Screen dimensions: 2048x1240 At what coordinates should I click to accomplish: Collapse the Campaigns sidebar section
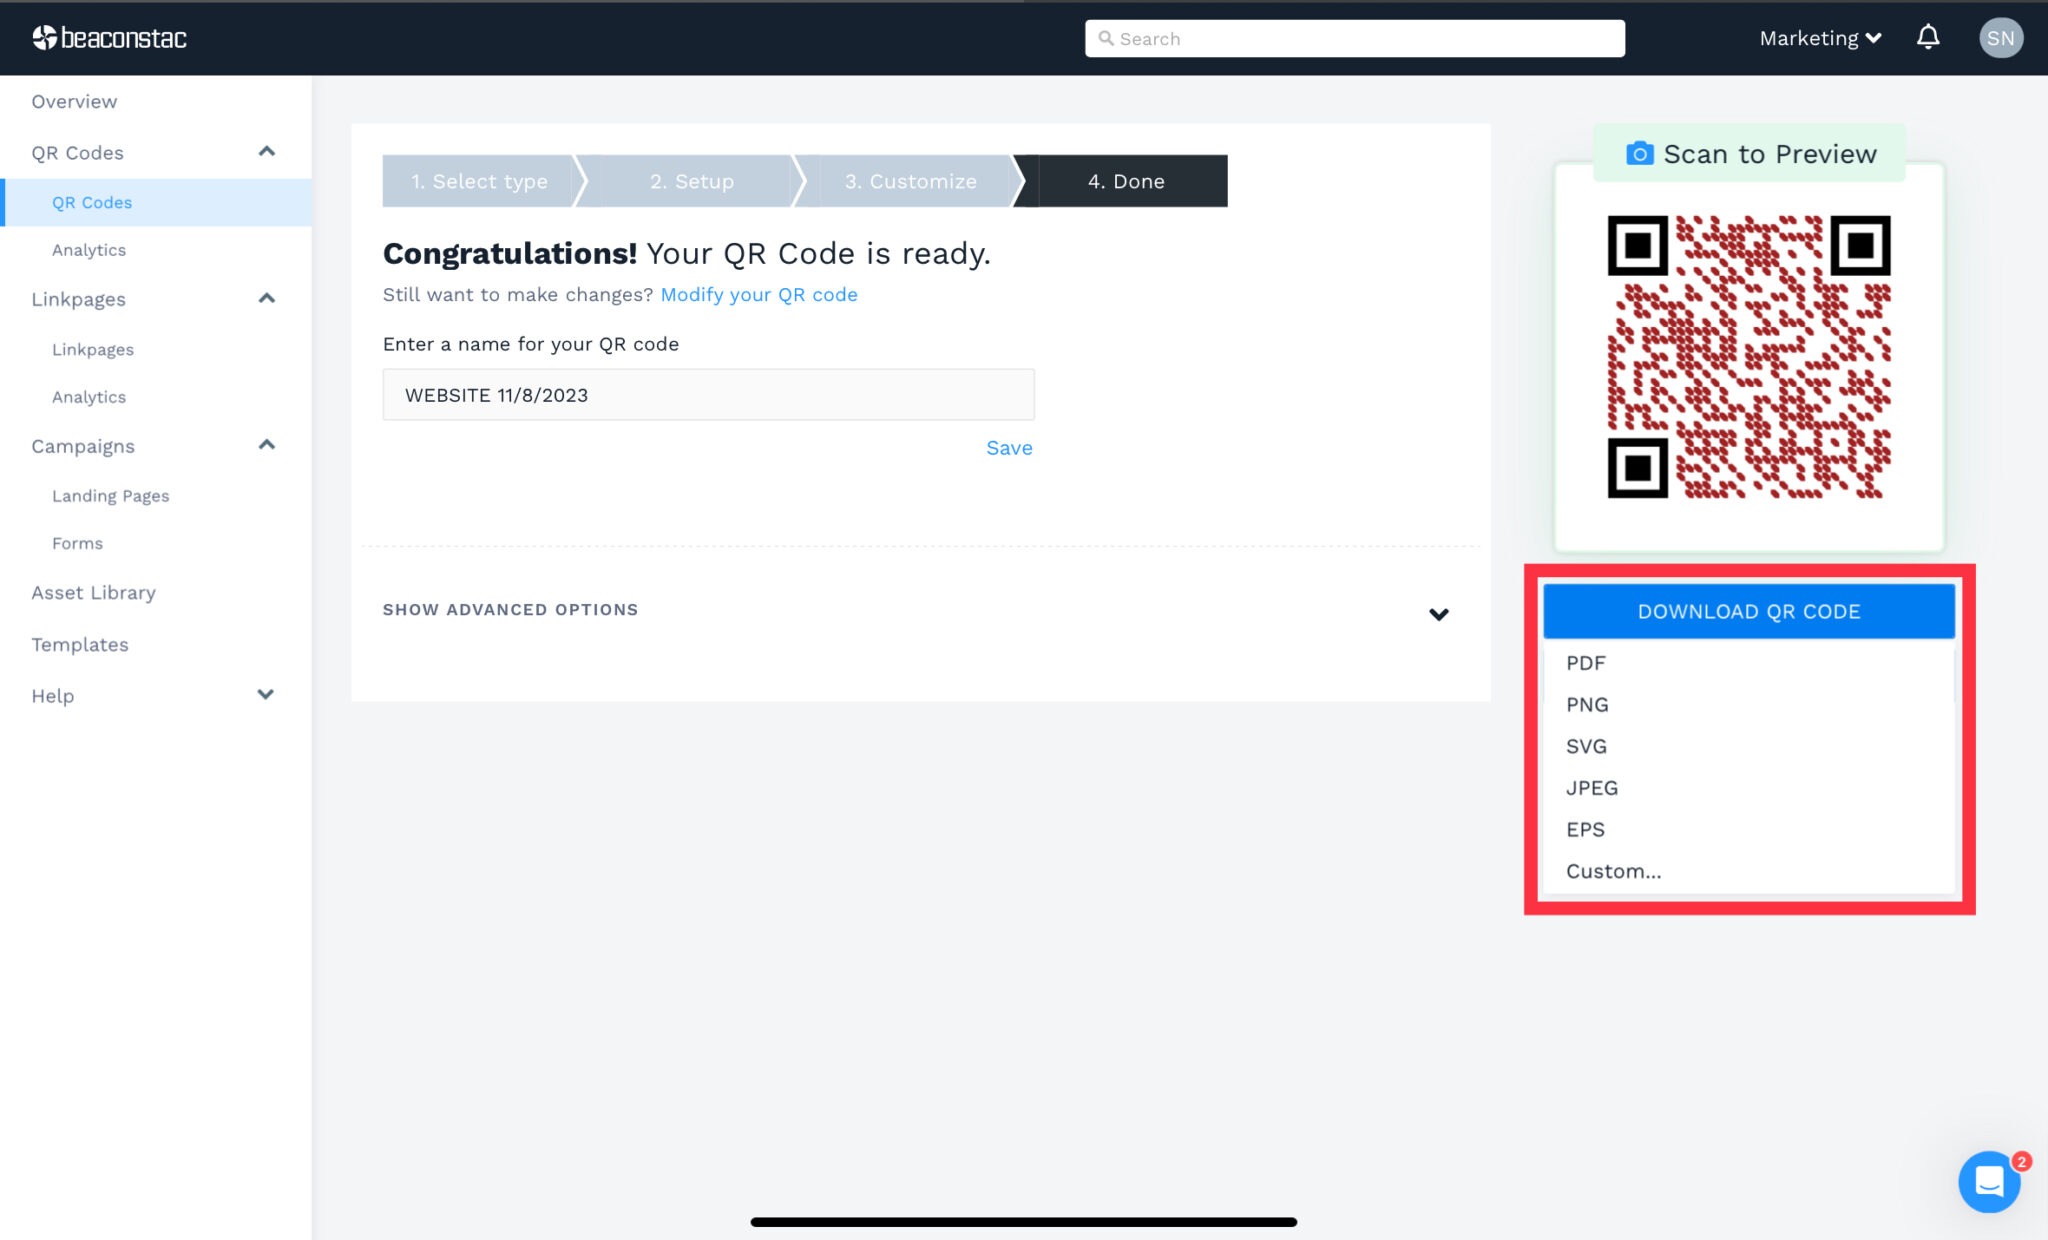click(266, 444)
